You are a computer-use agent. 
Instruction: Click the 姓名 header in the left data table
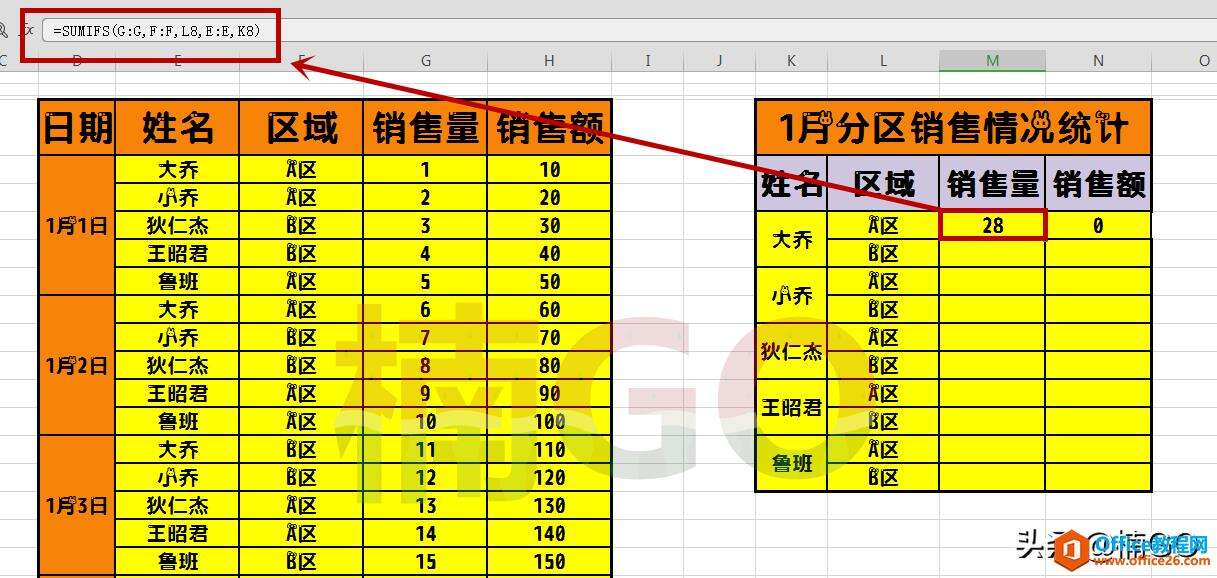[x=178, y=127]
